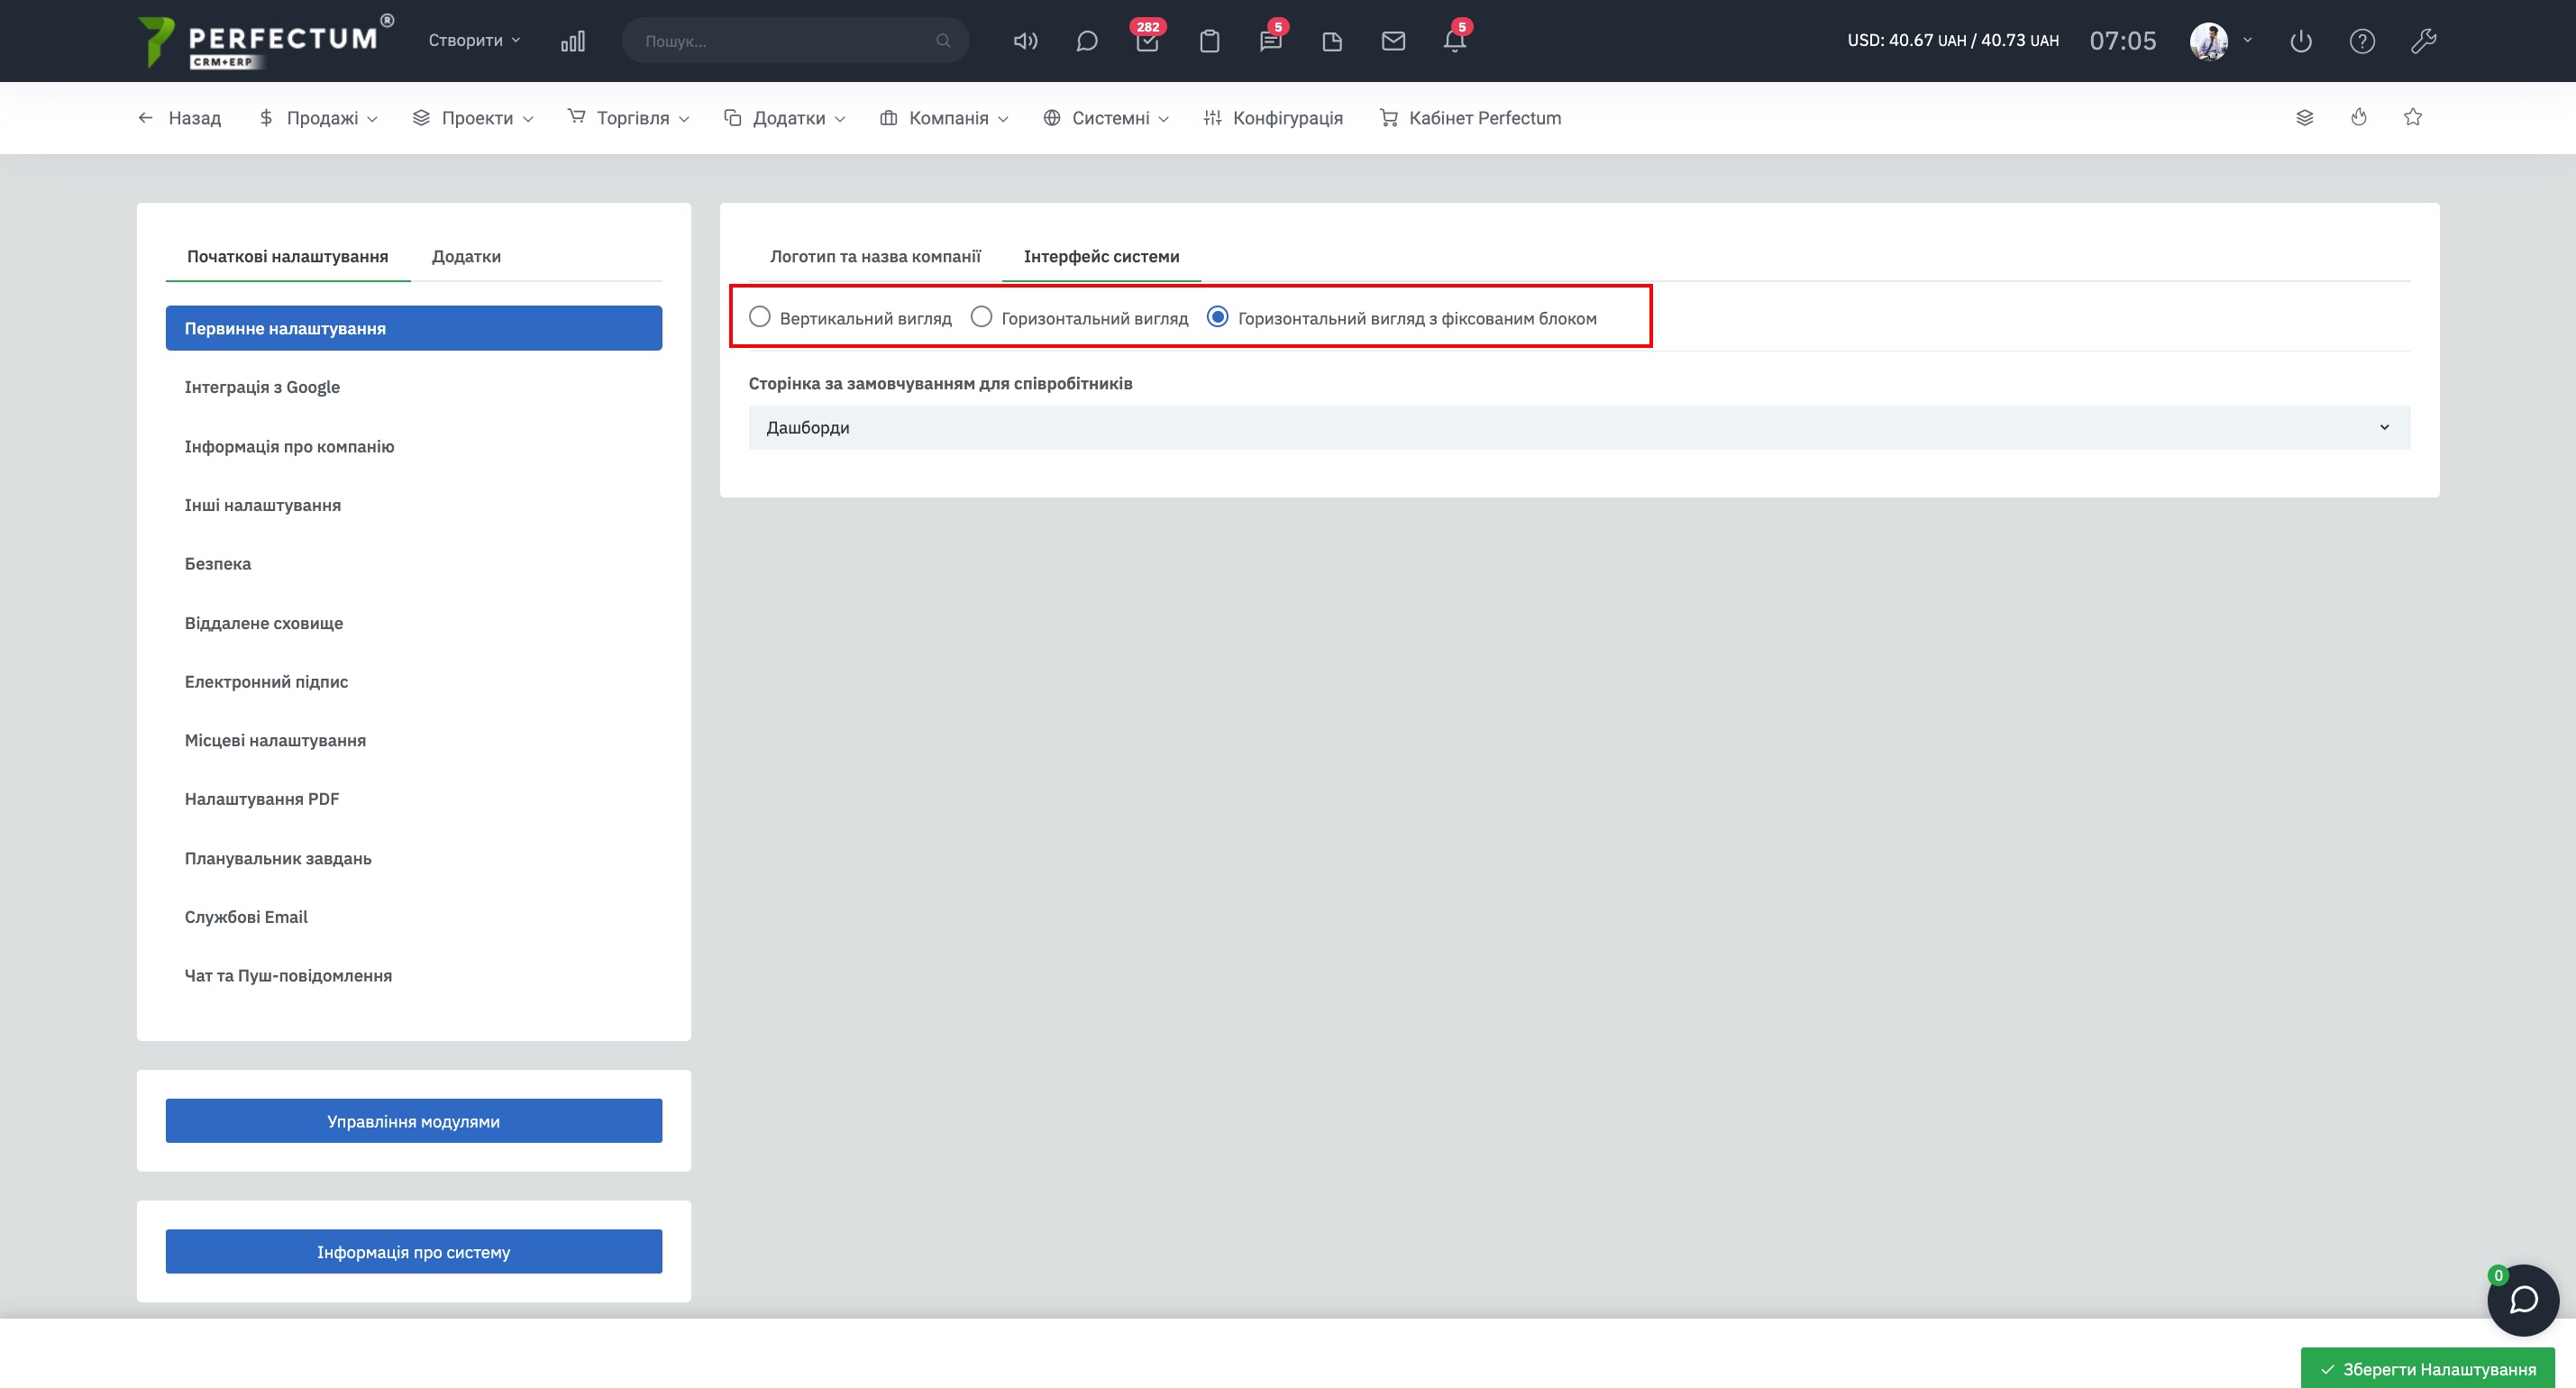Viewport: 2576px width, 1388px height.
Task: Open the bell notifications icon
Action: coord(1454,41)
